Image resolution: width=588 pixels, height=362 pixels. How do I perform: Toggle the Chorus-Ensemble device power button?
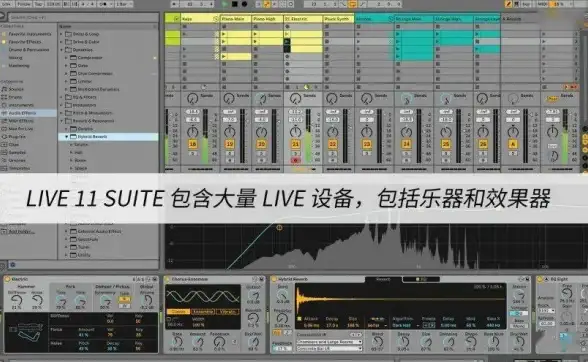pos(167,279)
